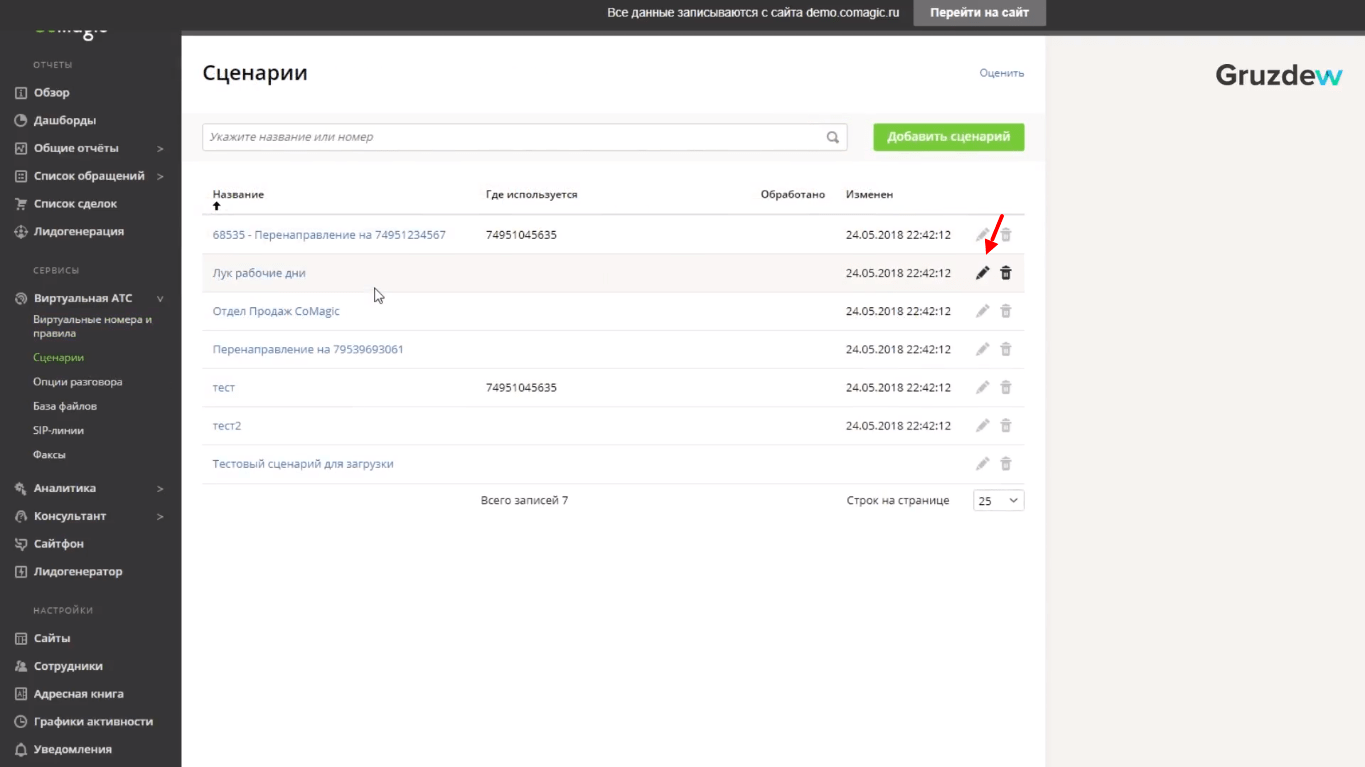
Task: Expand Список обращений submenu arrow
Action: (160, 176)
